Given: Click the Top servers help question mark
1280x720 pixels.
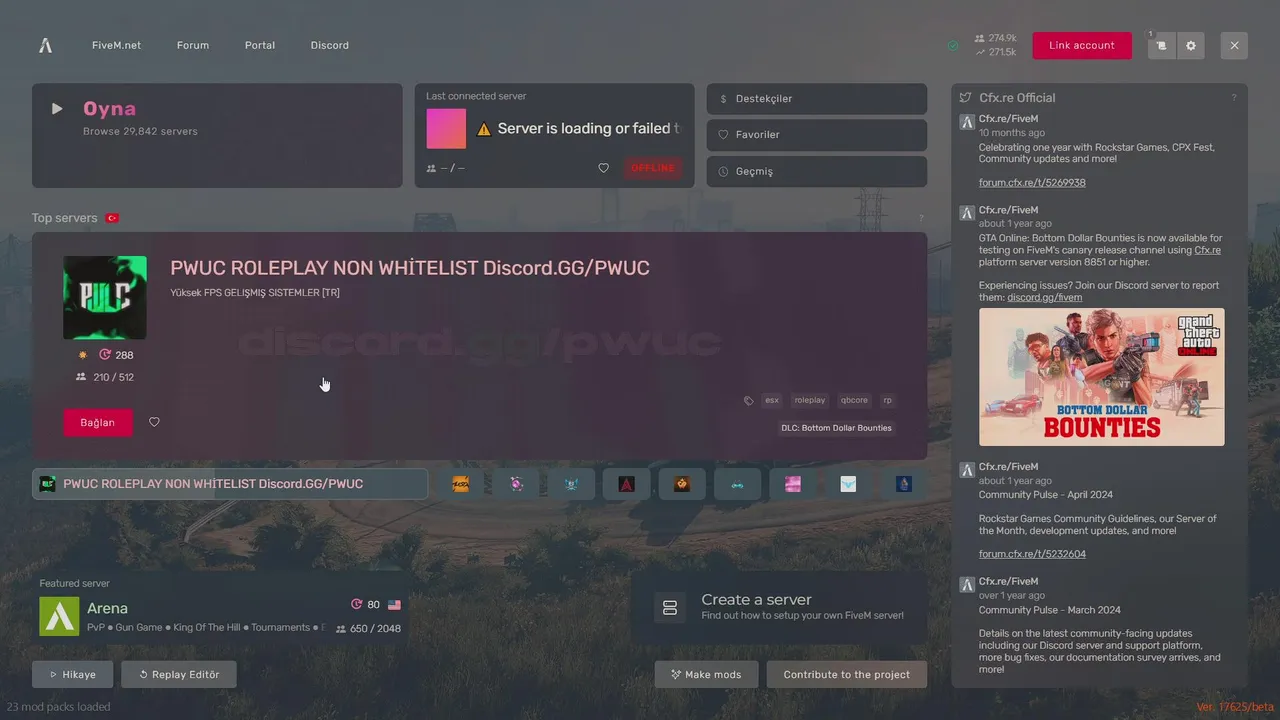Looking at the screenshot, I should [921, 218].
